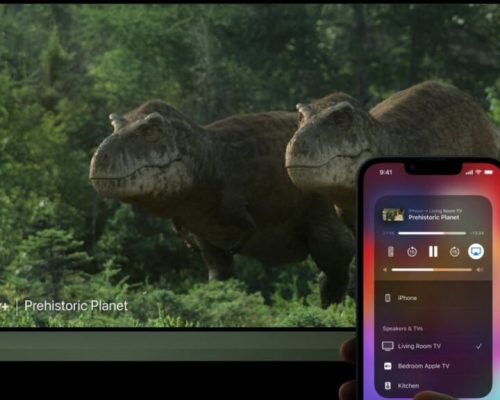Screen dimensions: 500x400
Task: Choose Kitchen speaker as output
Action: coord(433,386)
